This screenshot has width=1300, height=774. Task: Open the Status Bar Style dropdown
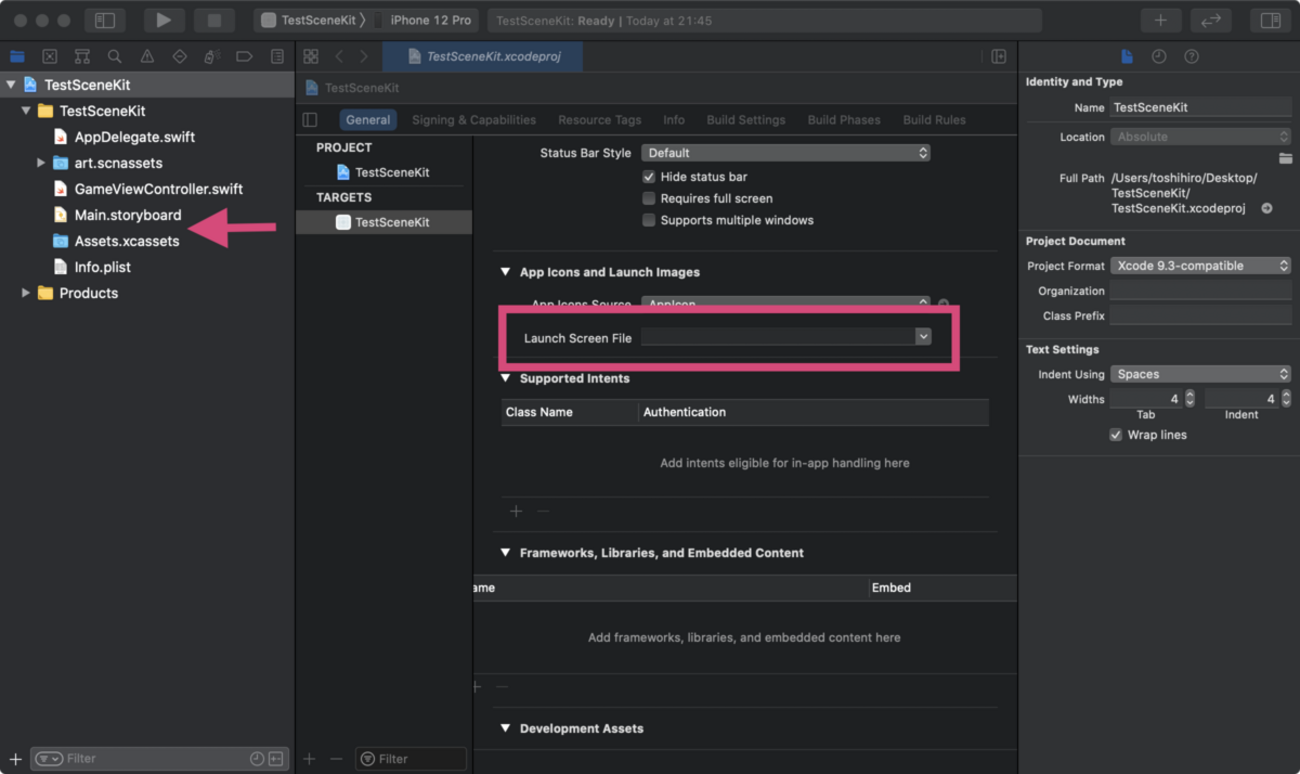coord(785,153)
